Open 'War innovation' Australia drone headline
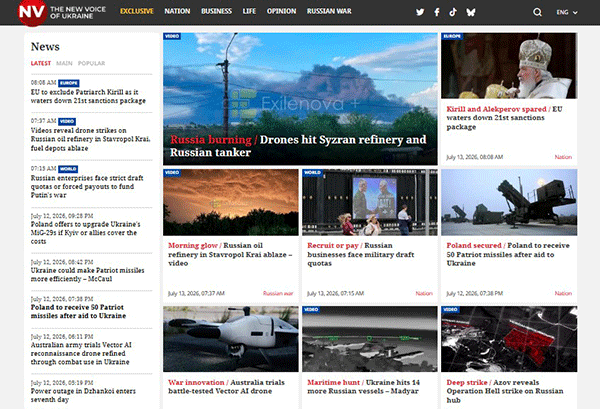This screenshot has height=409, width=600. pos(226,387)
